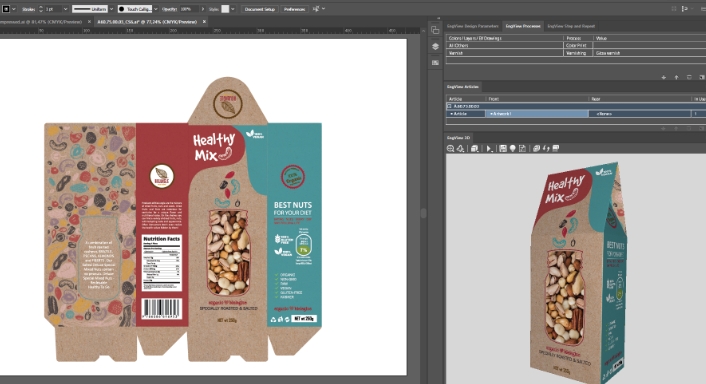Image resolution: width=706 pixels, height=384 pixels.
Task: Click the export icon after the light bulb
Action: click(522, 149)
